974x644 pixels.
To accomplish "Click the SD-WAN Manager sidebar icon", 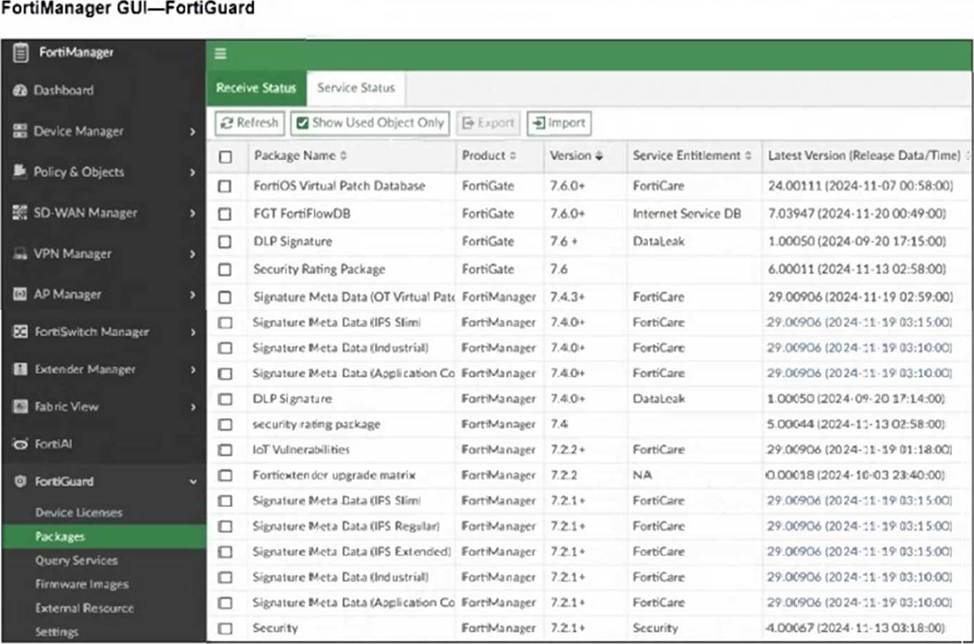I will click(x=19, y=213).
